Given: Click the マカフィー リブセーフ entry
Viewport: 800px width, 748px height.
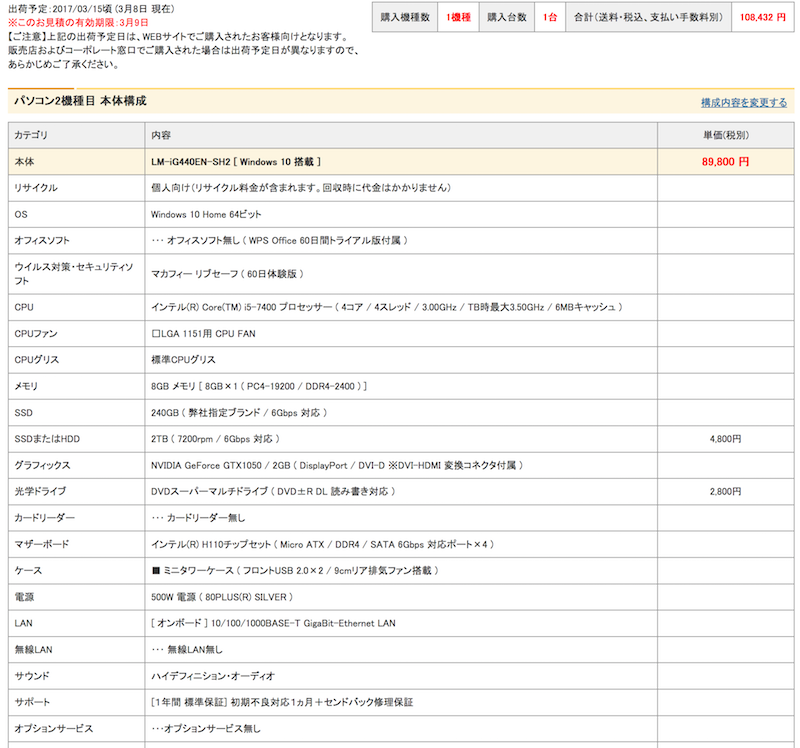Looking at the screenshot, I should coord(227,274).
